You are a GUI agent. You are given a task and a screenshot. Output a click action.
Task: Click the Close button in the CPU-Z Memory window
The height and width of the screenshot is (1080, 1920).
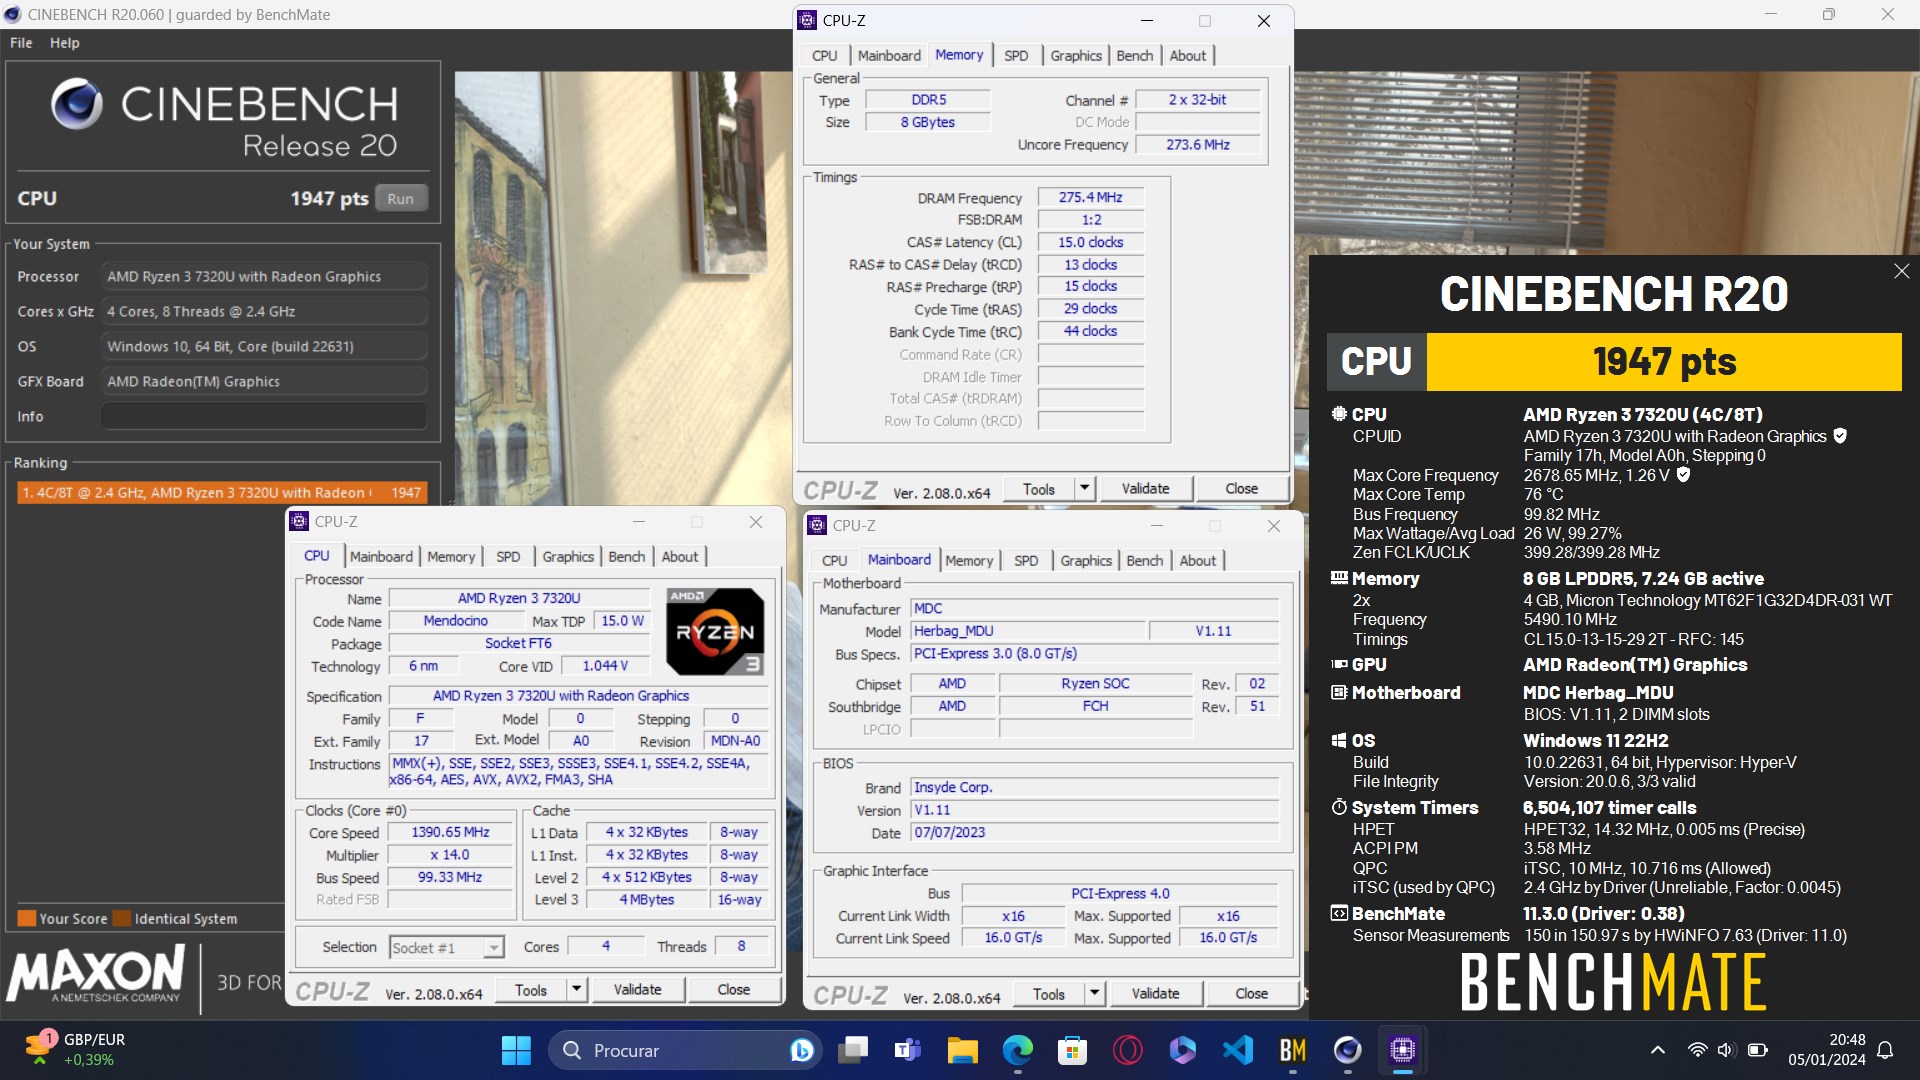point(1242,488)
